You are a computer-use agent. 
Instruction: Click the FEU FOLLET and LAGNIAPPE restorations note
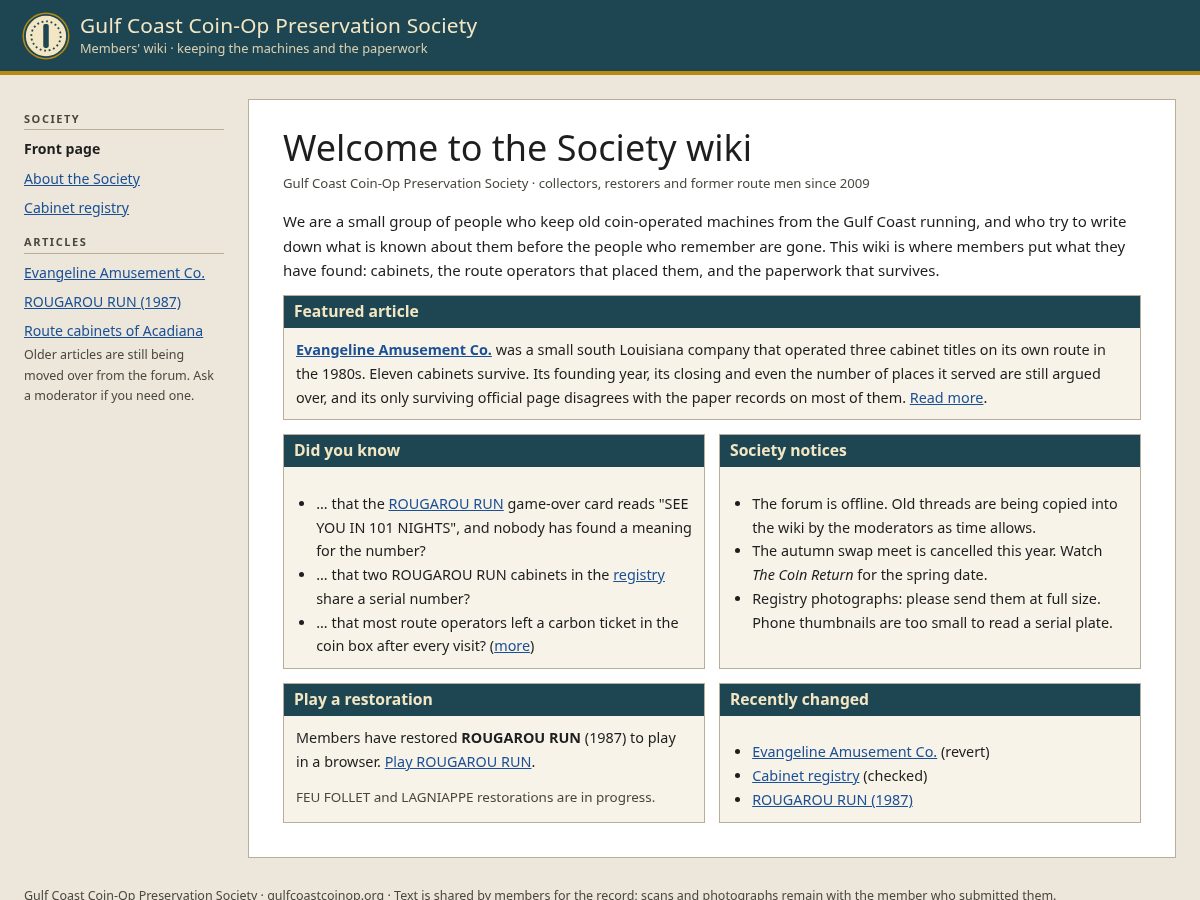[x=475, y=797]
